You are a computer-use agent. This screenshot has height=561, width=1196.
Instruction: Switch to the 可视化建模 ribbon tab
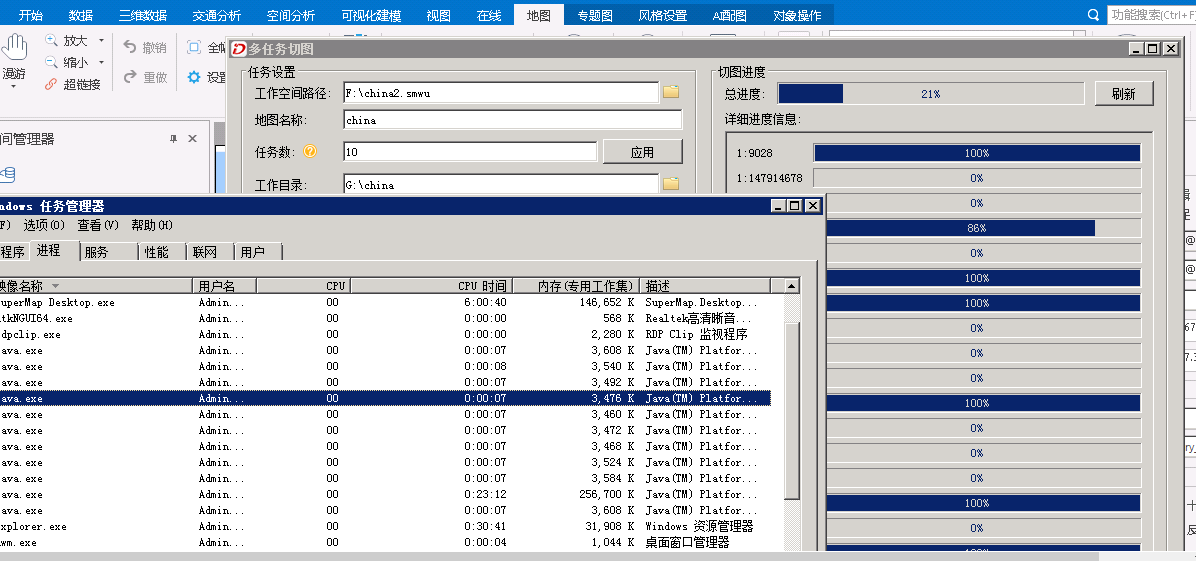[371, 15]
